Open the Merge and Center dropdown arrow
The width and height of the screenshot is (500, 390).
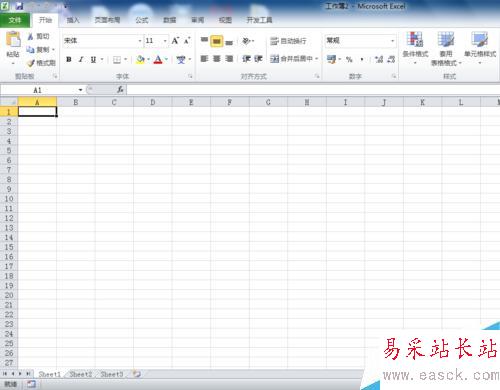pos(317,59)
